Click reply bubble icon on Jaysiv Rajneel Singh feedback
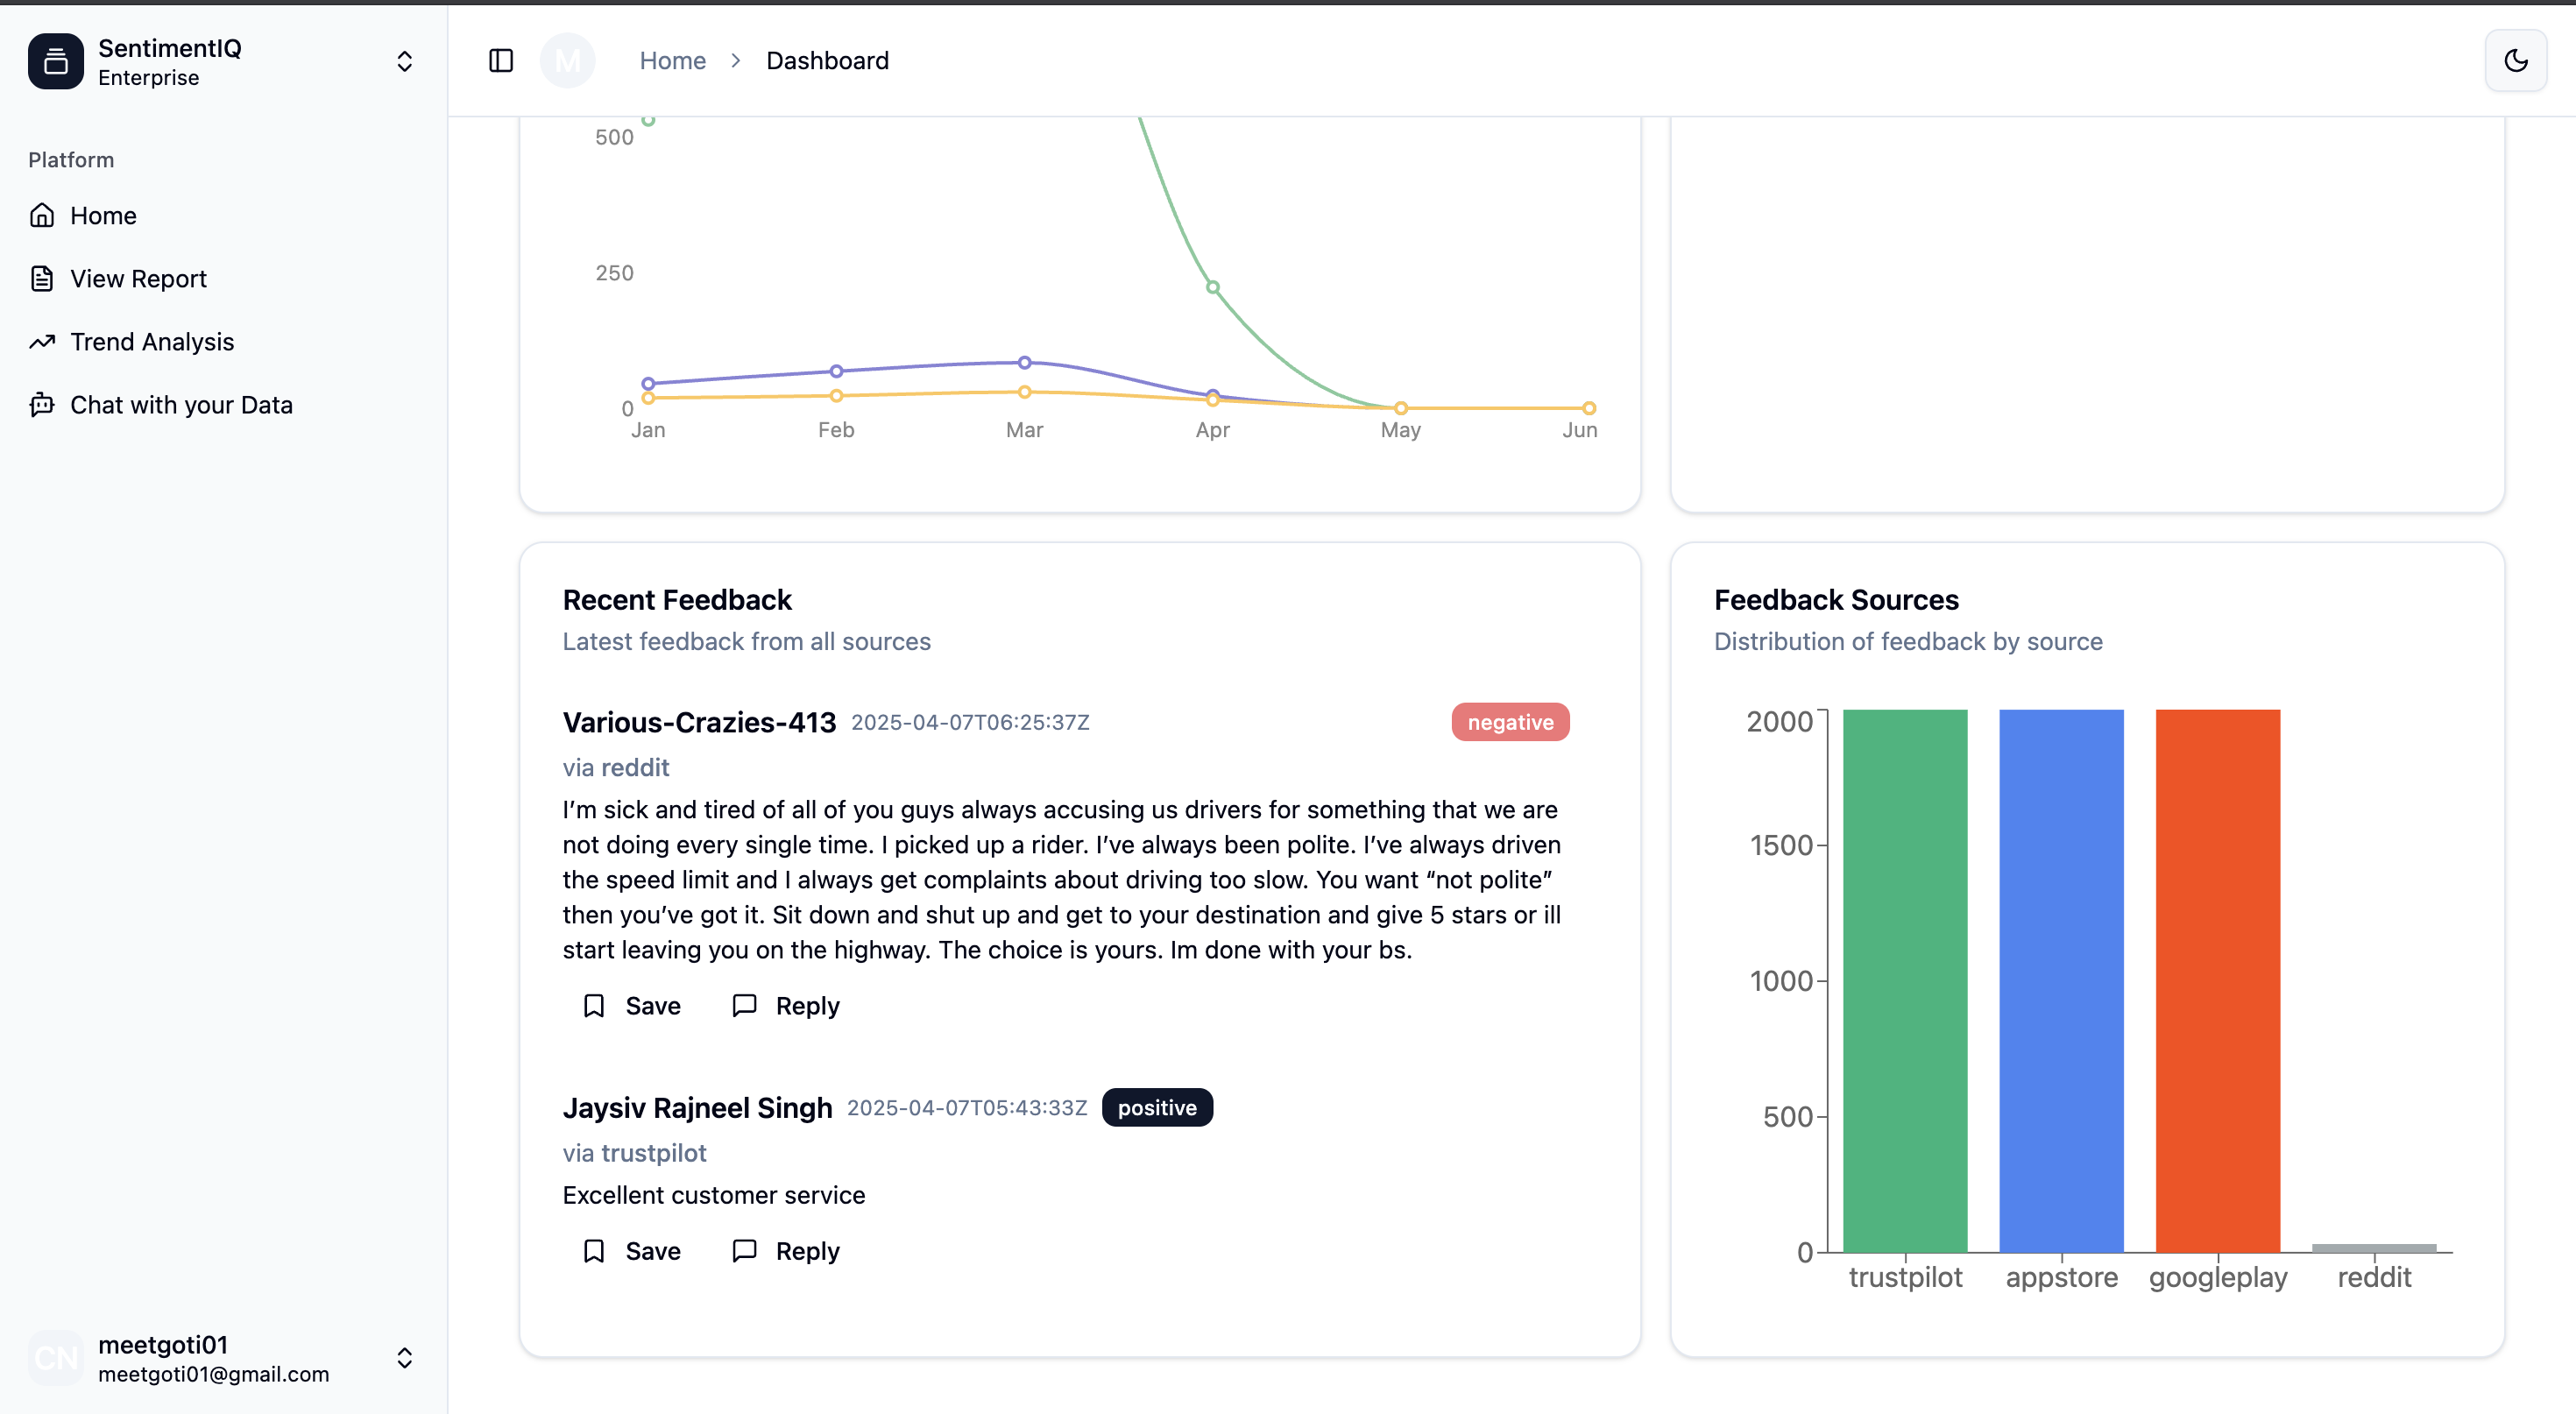This screenshot has width=2576, height=1414. (744, 1251)
